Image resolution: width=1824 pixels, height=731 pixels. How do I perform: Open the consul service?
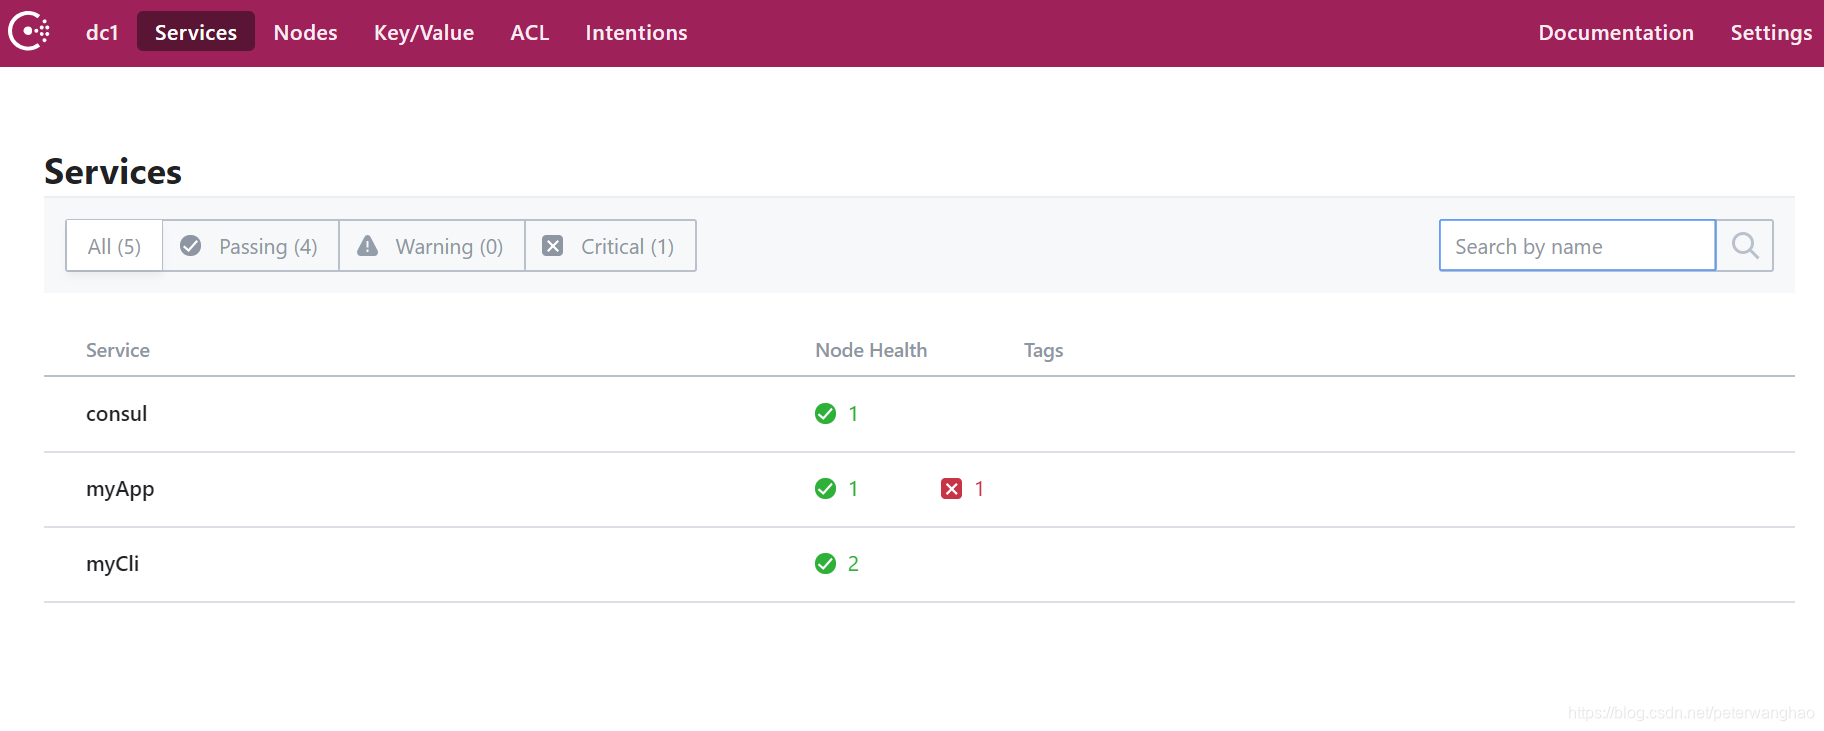click(116, 414)
